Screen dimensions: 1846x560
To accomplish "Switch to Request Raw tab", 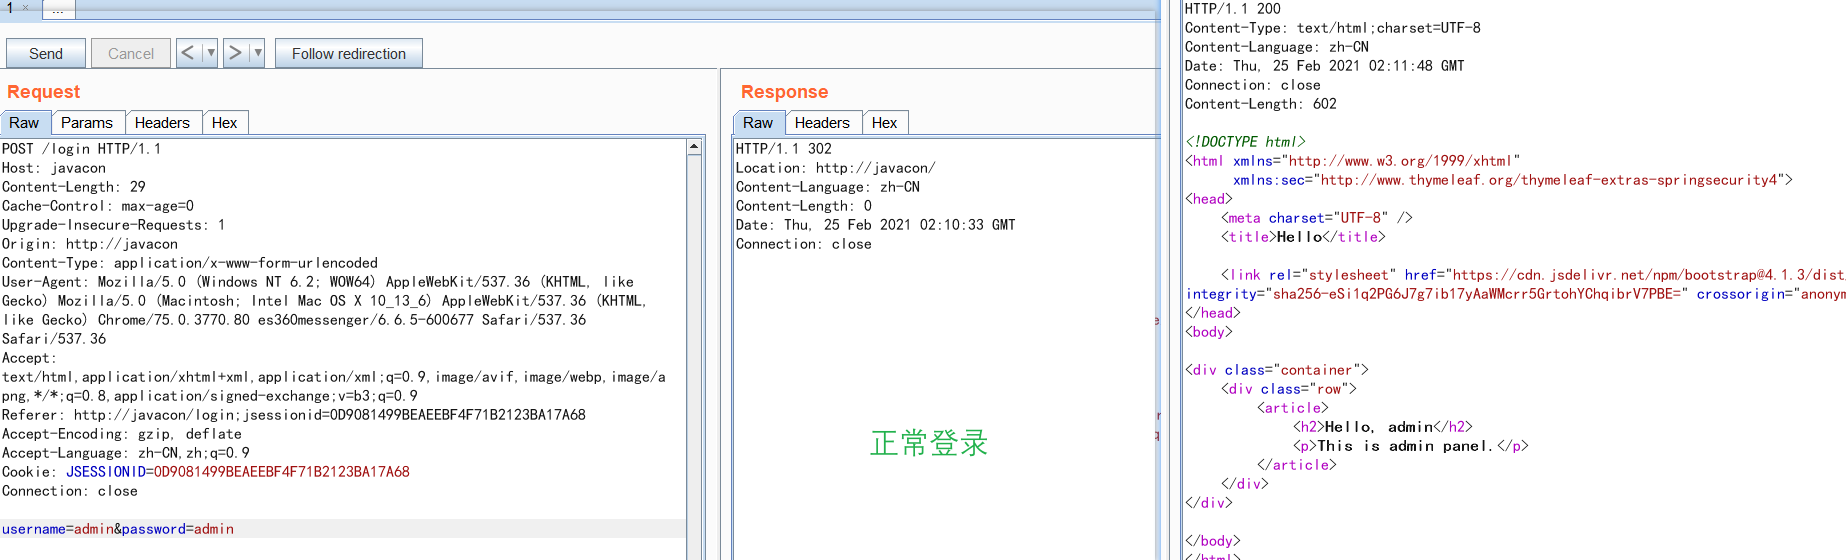I will 24,123.
